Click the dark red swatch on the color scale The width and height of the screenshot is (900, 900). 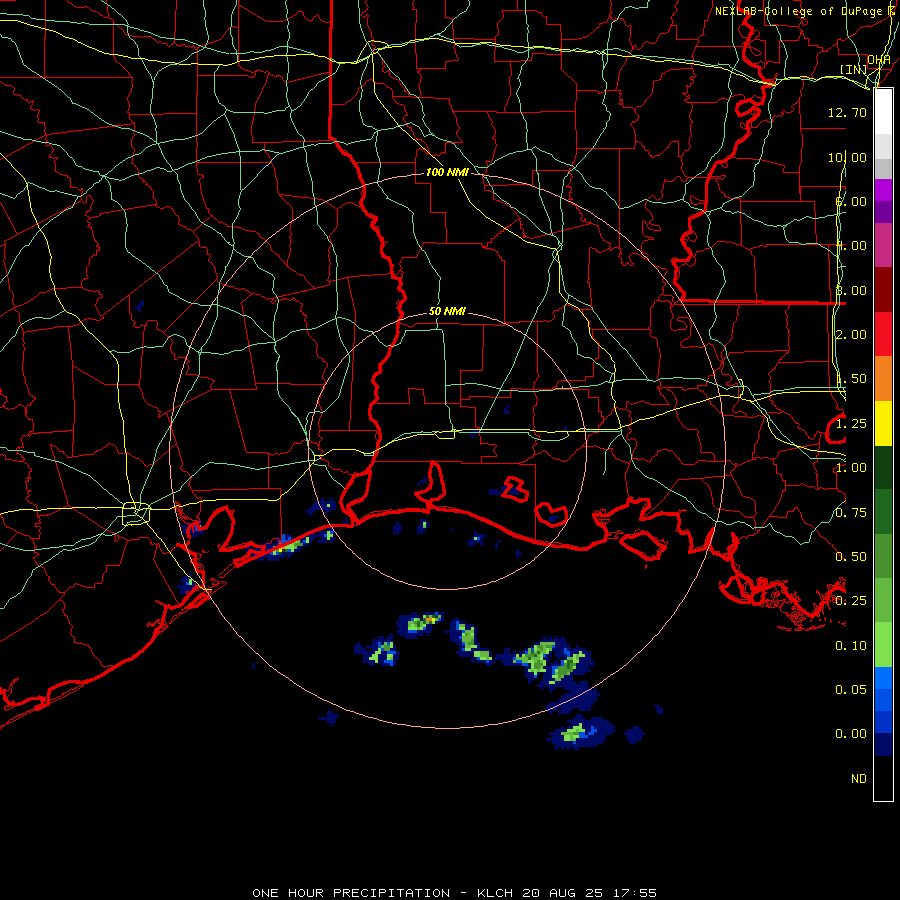tap(883, 290)
